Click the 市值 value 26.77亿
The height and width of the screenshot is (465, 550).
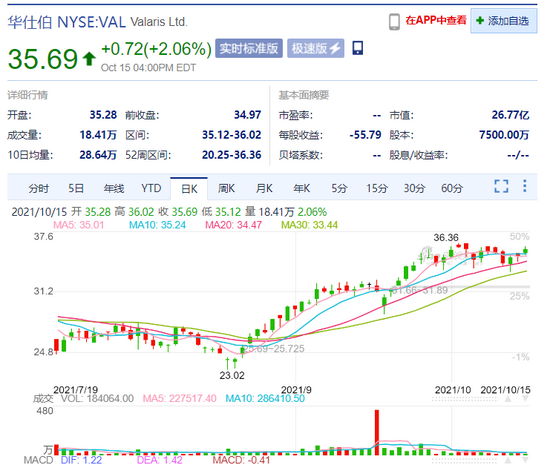[x=510, y=115]
